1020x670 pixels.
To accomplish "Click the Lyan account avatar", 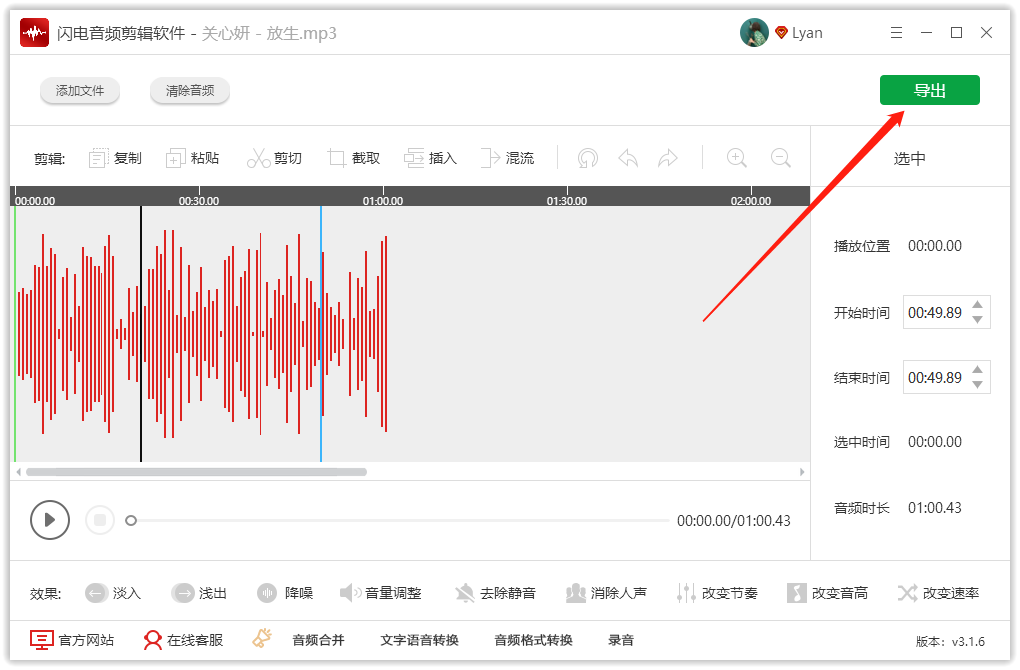I will coord(753,32).
